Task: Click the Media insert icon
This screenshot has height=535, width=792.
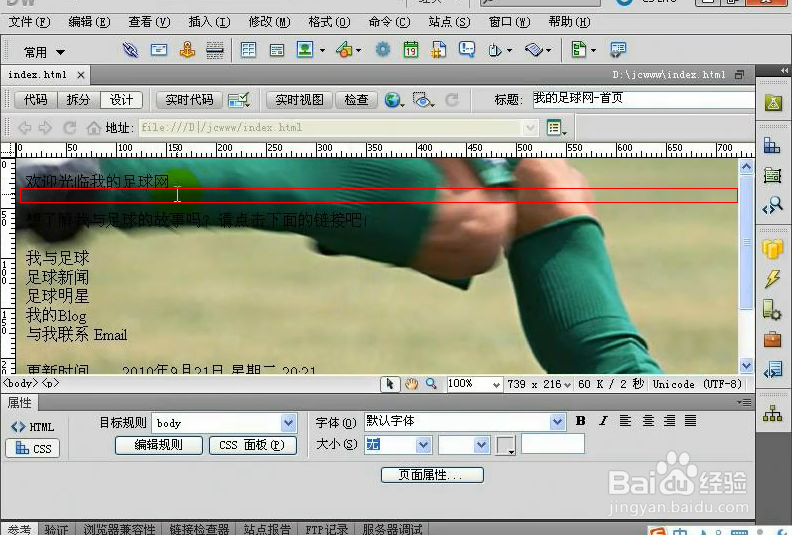Action: (x=345, y=50)
